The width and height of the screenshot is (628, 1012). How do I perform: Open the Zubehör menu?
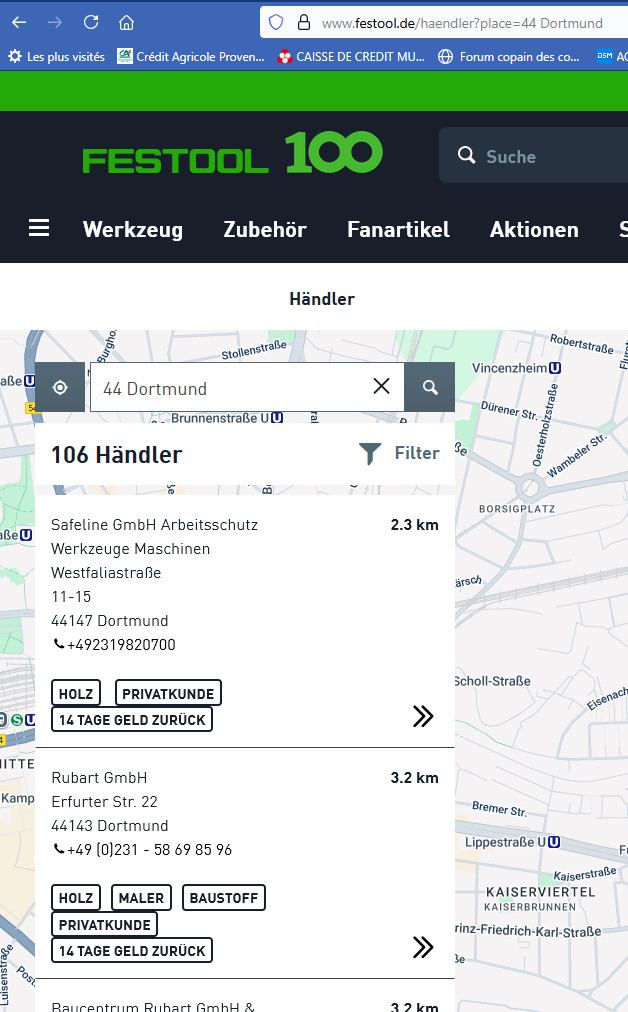(x=265, y=230)
